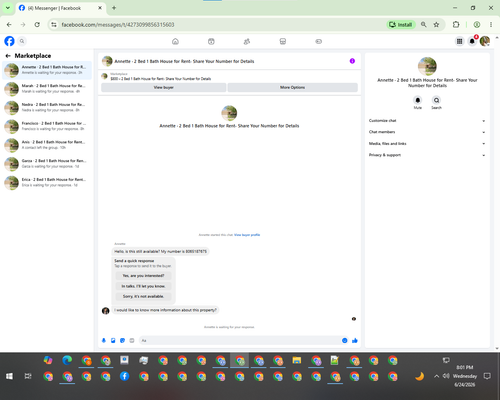Adjust volume via the taskbar speaker icon

446,376
